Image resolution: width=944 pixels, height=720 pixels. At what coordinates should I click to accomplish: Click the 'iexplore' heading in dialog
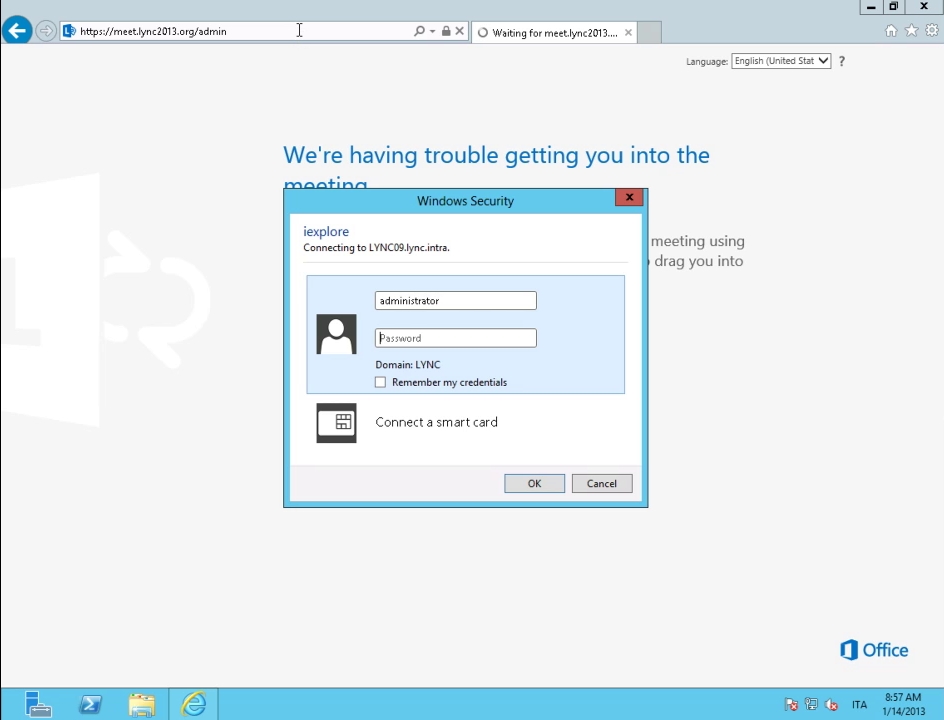point(326,232)
